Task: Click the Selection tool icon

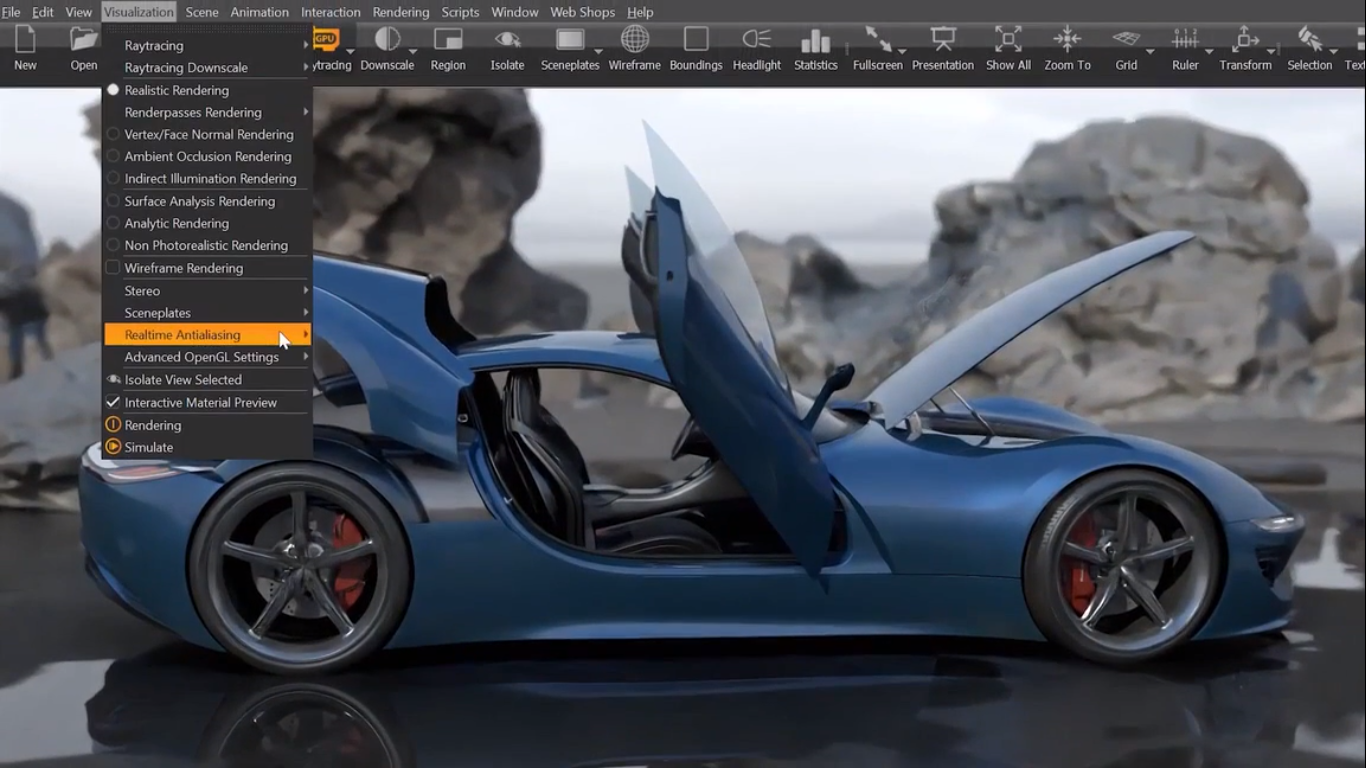Action: tap(1309, 40)
